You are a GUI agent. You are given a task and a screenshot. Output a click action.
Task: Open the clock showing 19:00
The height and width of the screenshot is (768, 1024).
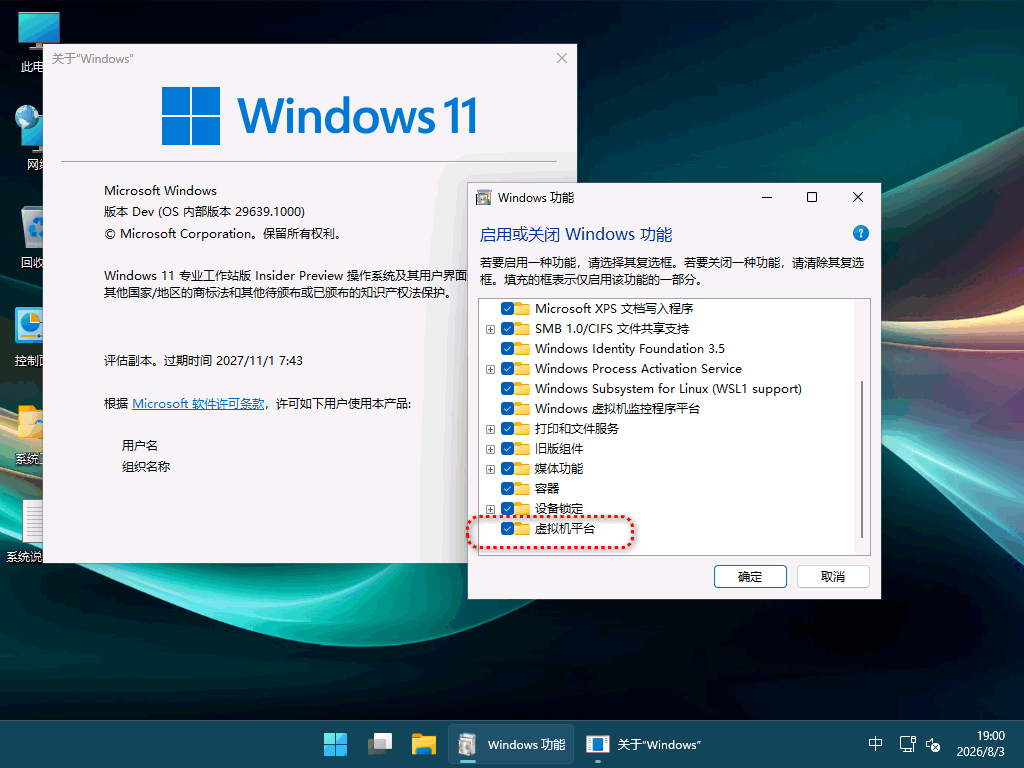point(980,743)
